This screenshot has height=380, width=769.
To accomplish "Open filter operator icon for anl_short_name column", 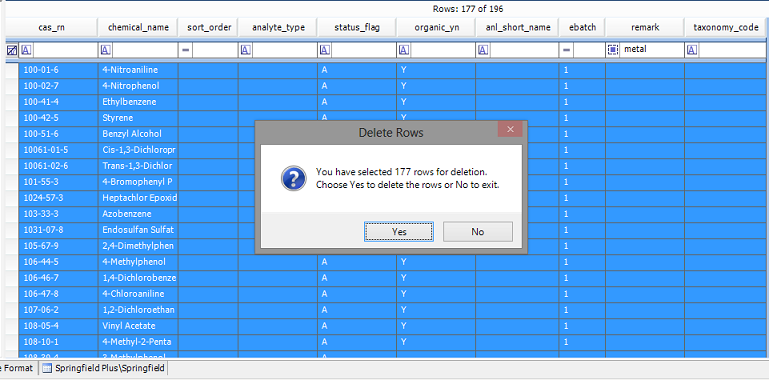I will click(483, 50).
